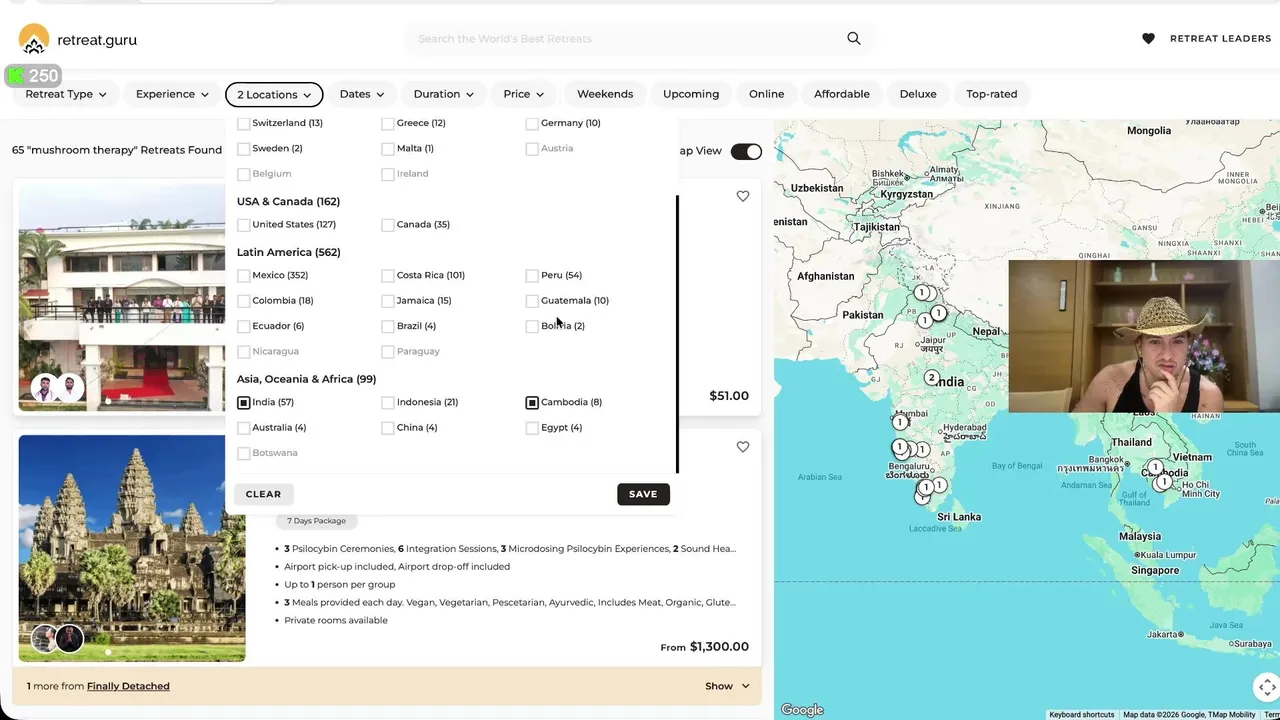Click the retreat.guru logo icon
This screenshot has height=720, width=1280.
click(x=34, y=39)
